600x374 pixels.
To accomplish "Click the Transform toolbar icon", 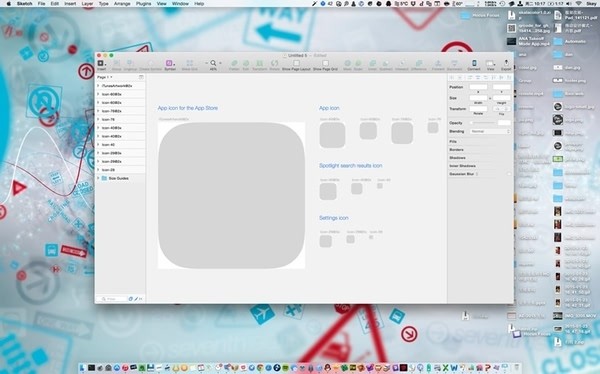I will click(x=259, y=64).
